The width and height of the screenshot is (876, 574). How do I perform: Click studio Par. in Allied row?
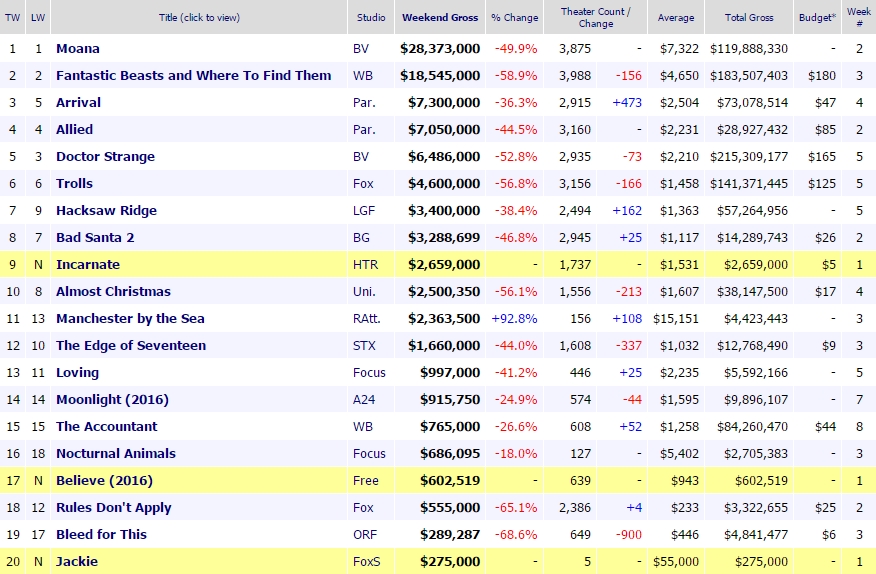tap(364, 130)
